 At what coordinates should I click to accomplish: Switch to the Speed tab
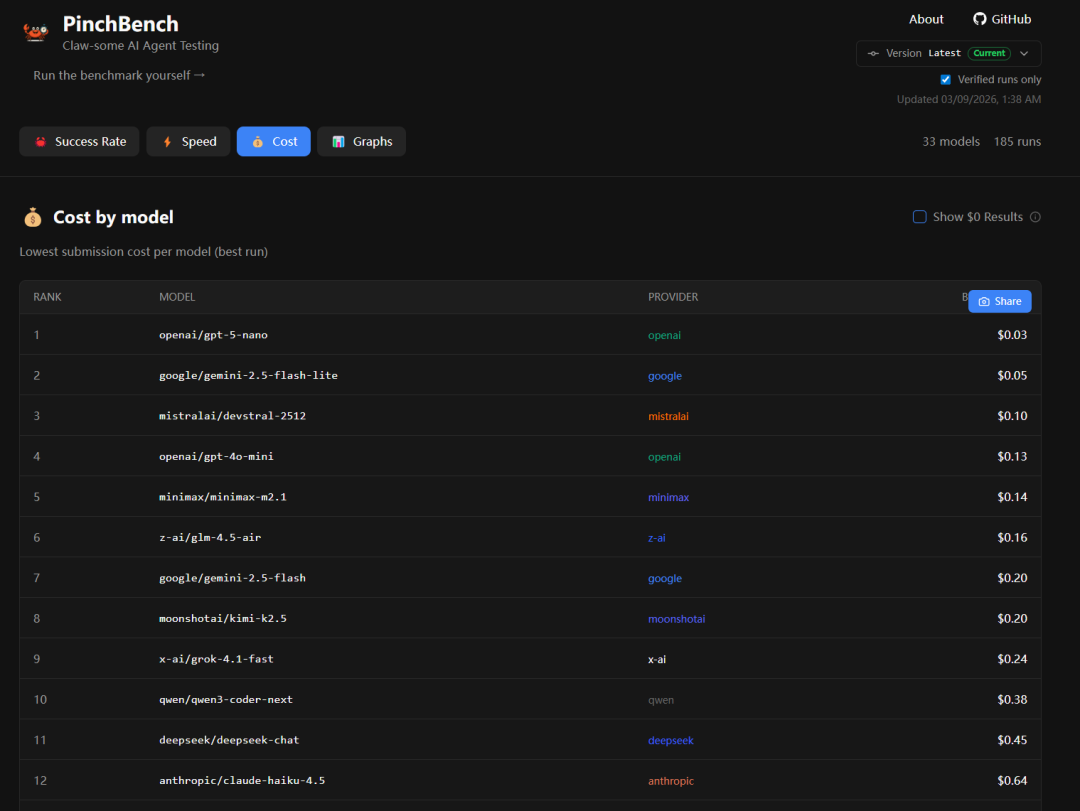(188, 142)
